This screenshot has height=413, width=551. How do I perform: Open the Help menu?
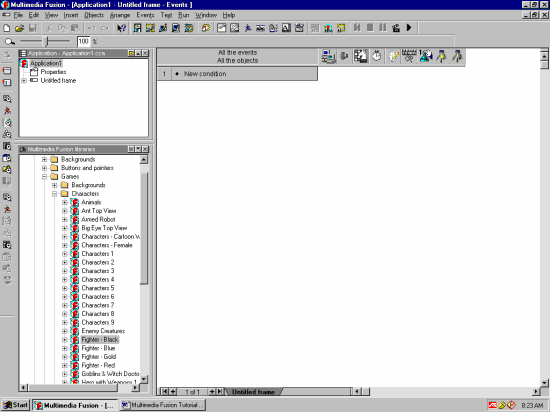pyautogui.click(x=229, y=15)
